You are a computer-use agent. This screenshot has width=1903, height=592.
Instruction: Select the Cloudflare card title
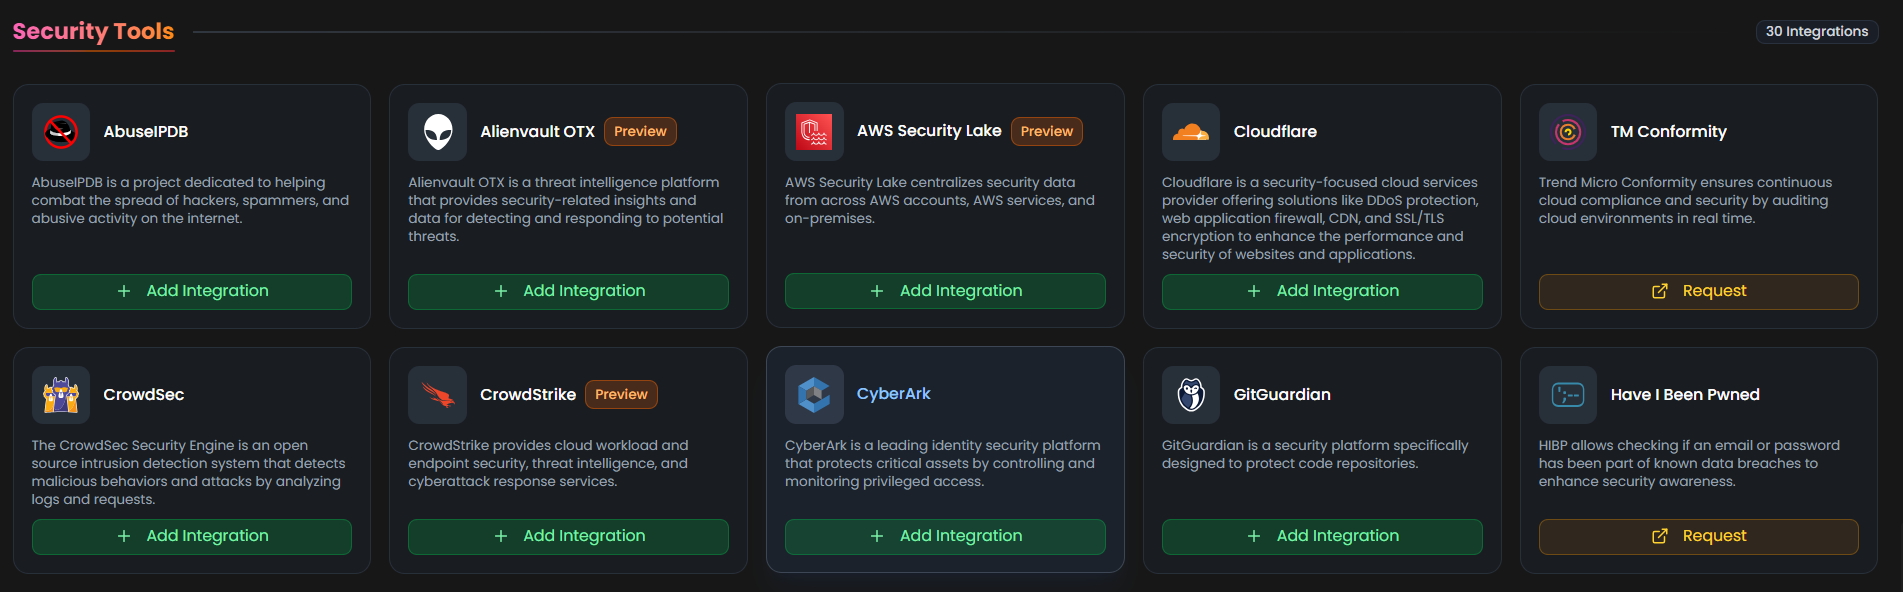tap(1275, 132)
